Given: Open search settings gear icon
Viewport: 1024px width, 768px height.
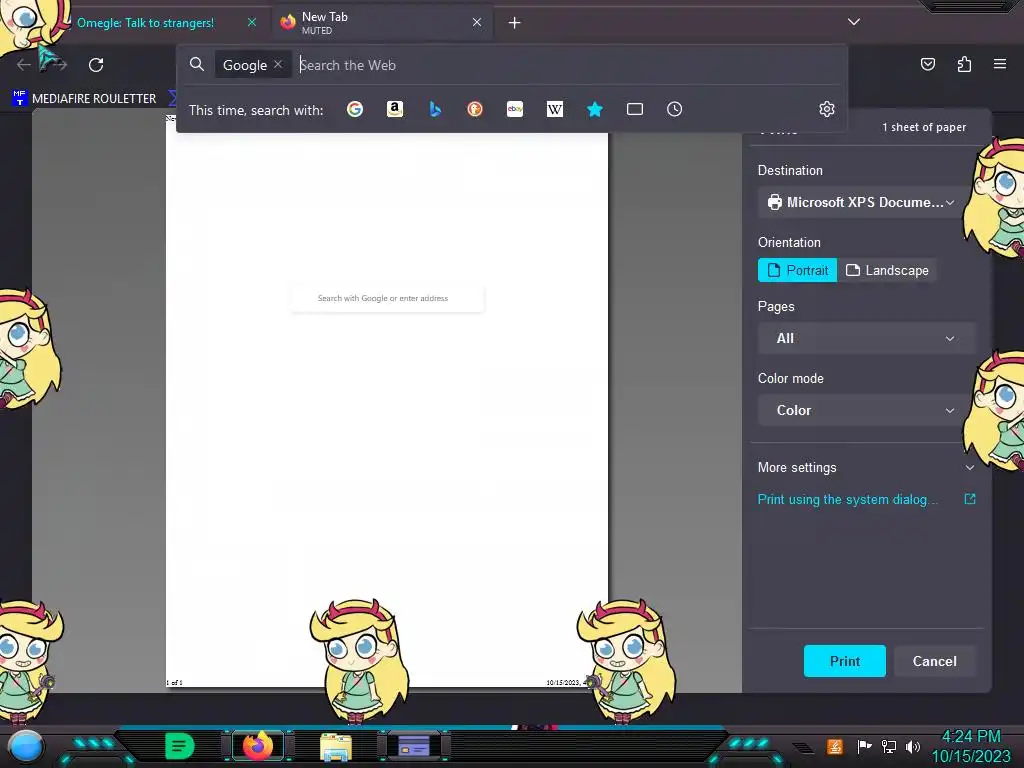Looking at the screenshot, I should point(827,109).
